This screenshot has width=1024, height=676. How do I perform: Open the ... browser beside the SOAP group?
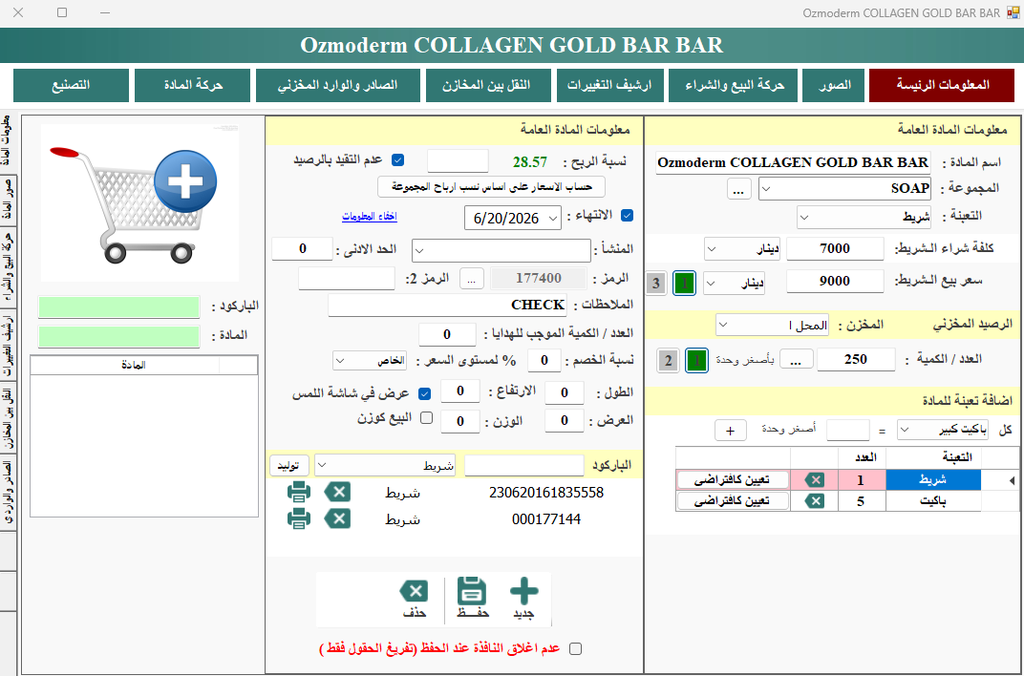click(738, 188)
